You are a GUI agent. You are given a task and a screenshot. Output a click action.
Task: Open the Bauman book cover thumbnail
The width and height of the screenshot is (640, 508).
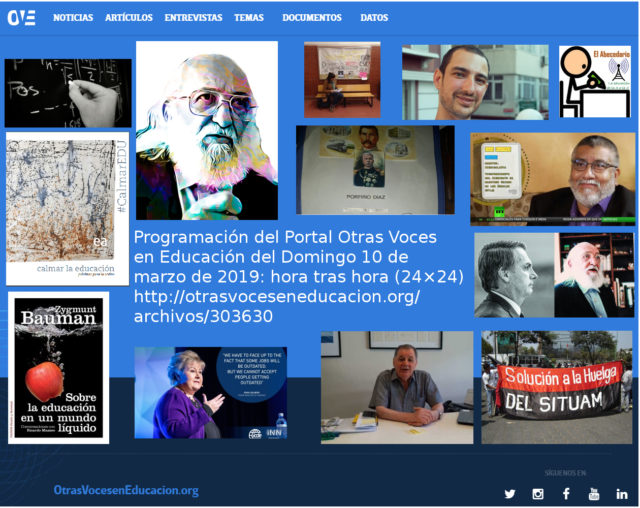(59, 367)
